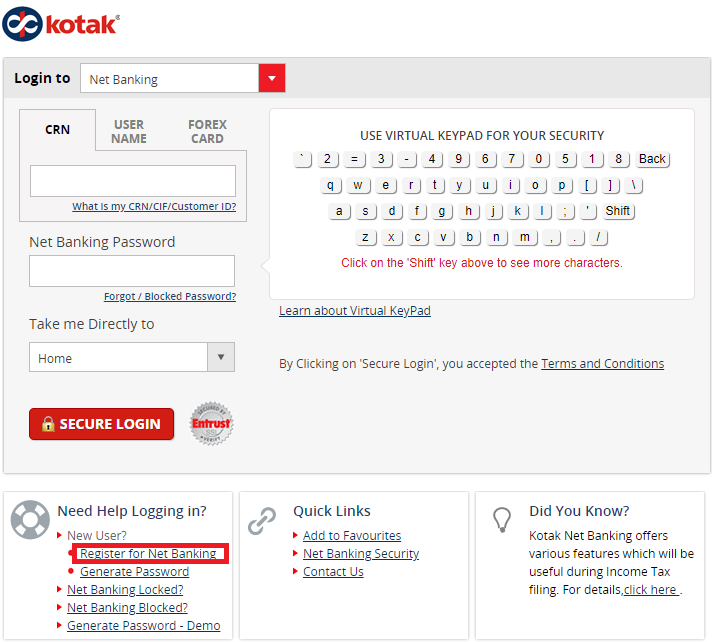Tap the 1 key on virtual keypad
The width and height of the screenshot is (713, 642).
[x=592, y=159]
